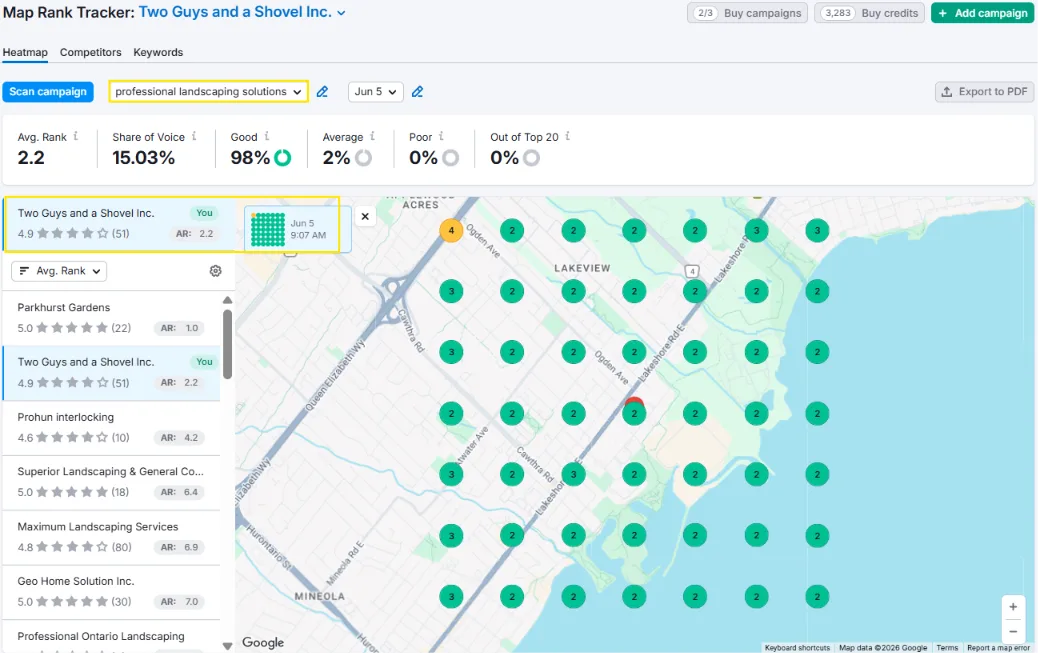The width and height of the screenshot is (1038, 653).
Task: Click the red business location marker
Action: (634, 401)
